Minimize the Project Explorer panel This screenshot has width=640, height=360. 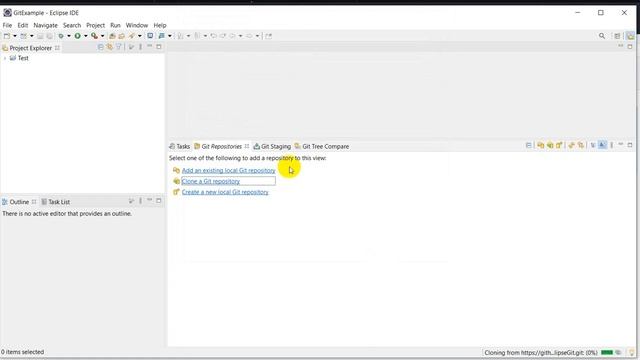point(149,47)
